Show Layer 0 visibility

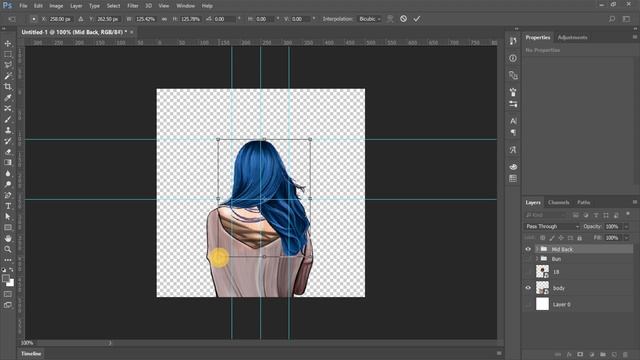528,304
